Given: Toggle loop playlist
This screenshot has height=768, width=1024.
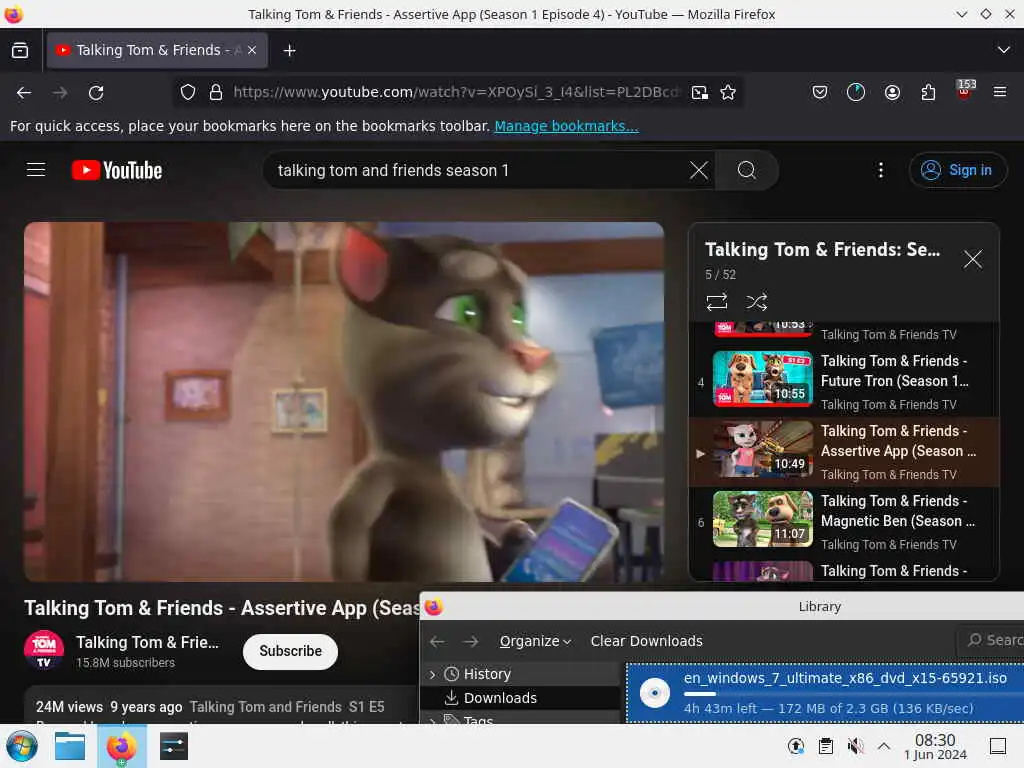Looking at the screenshot, I should 716,302.
